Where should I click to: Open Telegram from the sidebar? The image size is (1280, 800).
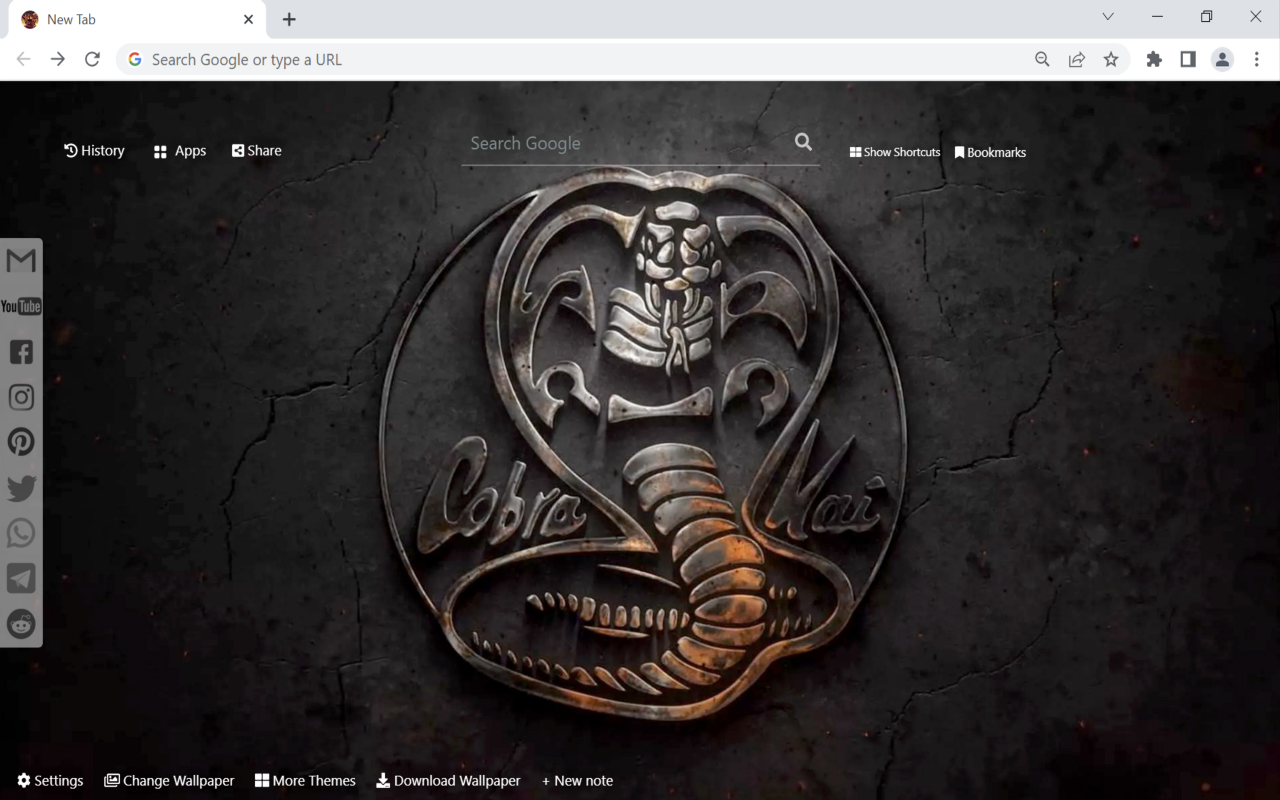pos(21,578)
